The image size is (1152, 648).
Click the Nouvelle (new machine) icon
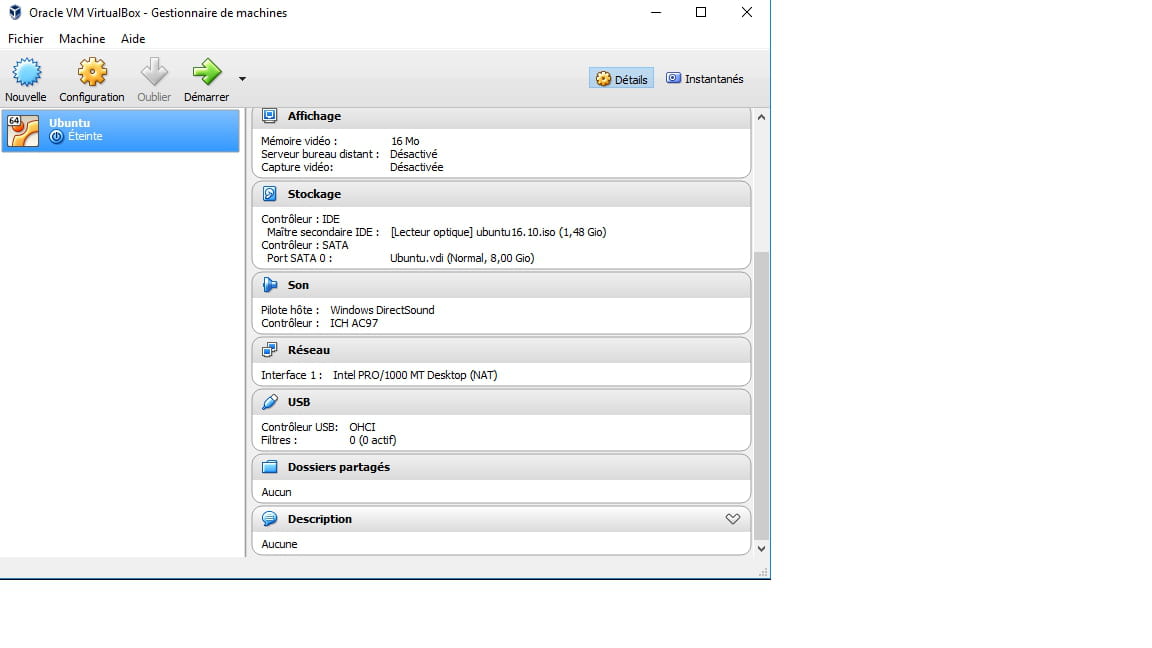26,72
